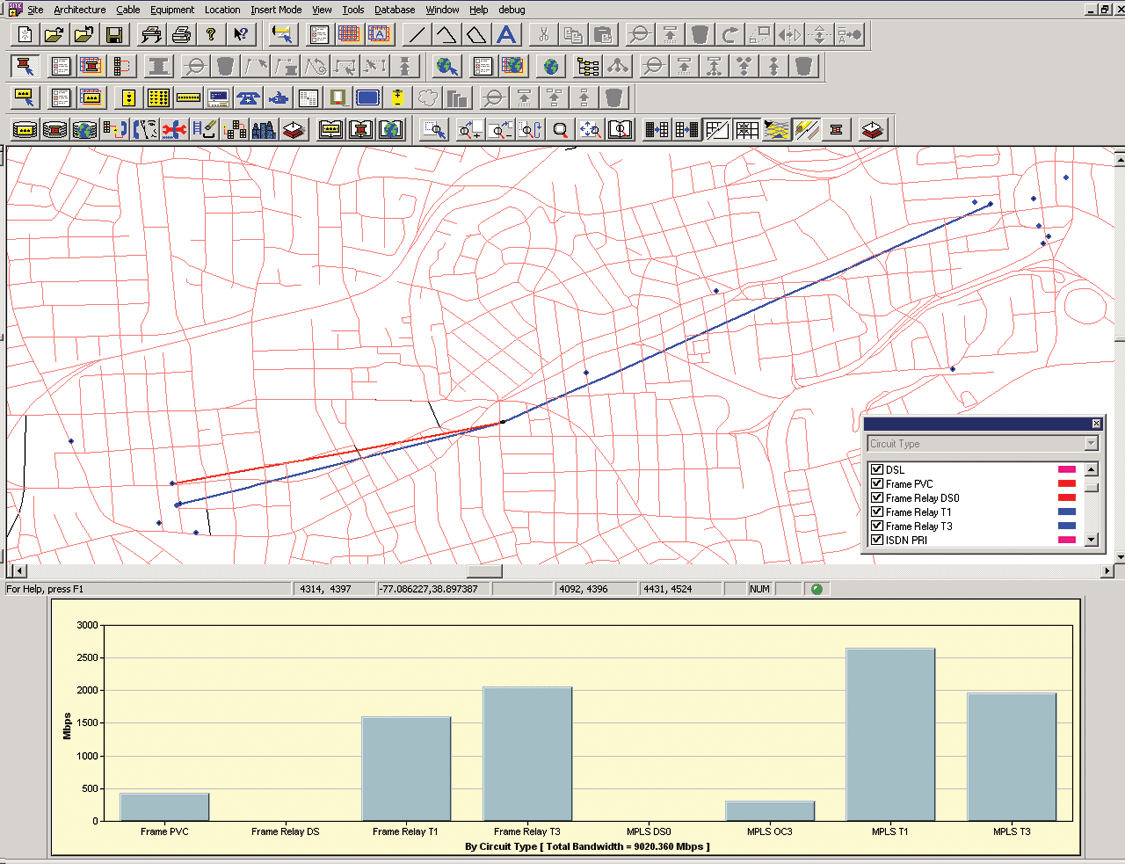1125x864 pixels.
Task: Select the straight line drawing tool
Action: [417, 35]
